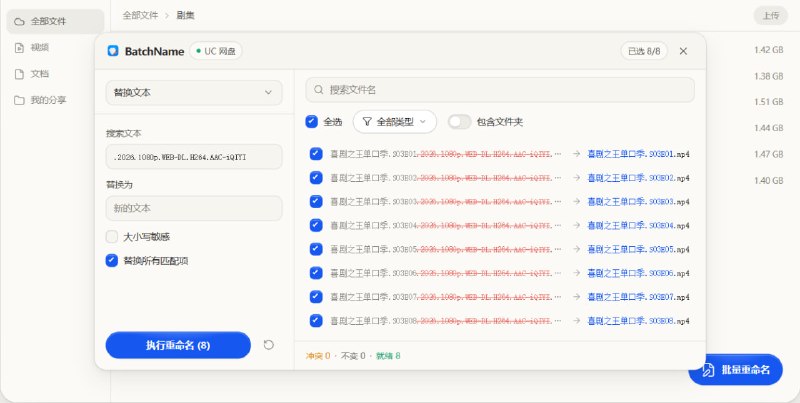The height and width of the screenshot is (403, 800).
Task: Click the 批量重命名 floating button
Action: tap(735, 370)
